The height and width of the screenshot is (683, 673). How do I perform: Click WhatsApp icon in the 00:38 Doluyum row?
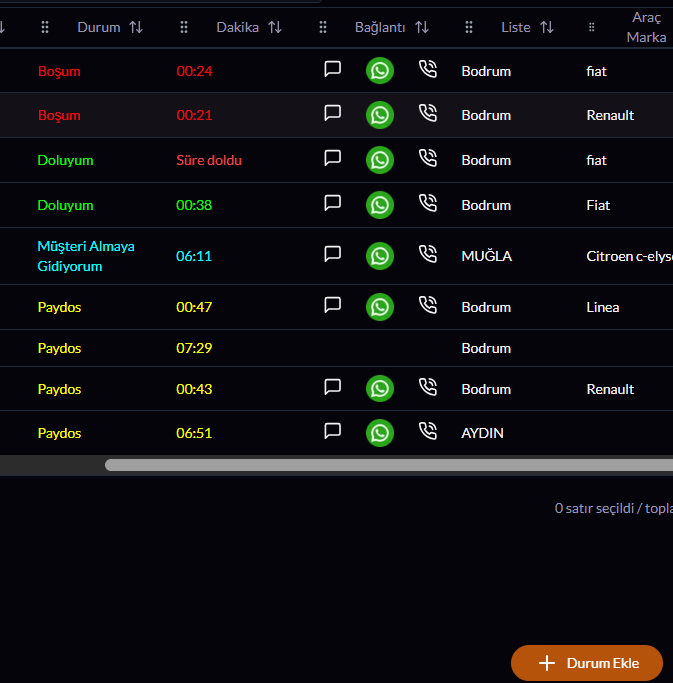click(x=380, y=205)
